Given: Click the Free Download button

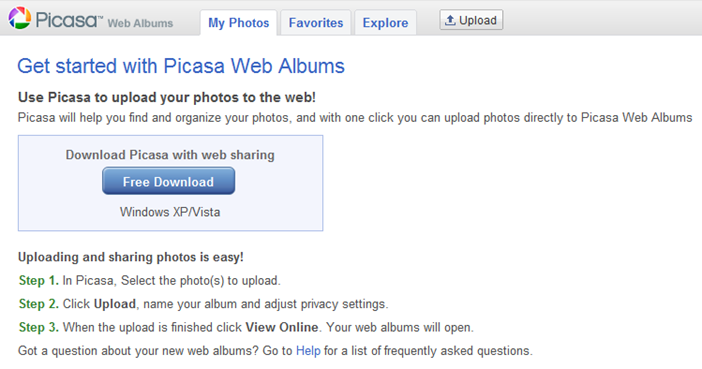Looking at the screenshot, I should pos(168,181).
